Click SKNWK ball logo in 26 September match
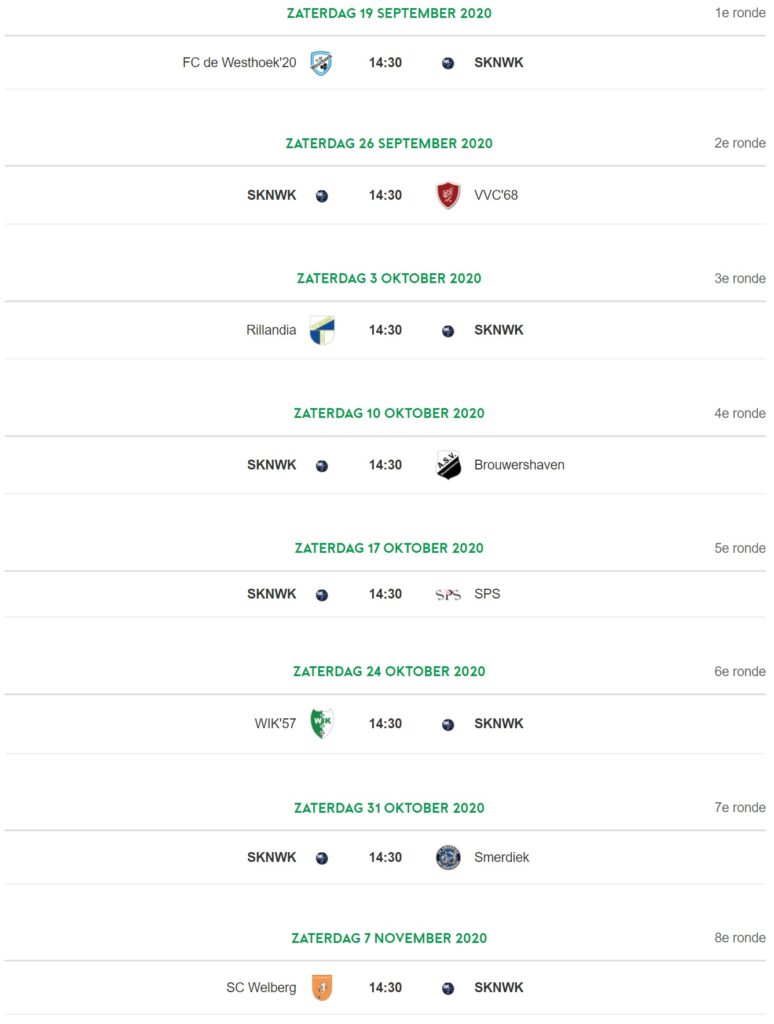The height and width of the screenshot is (1024, 774). coord(322,196)
